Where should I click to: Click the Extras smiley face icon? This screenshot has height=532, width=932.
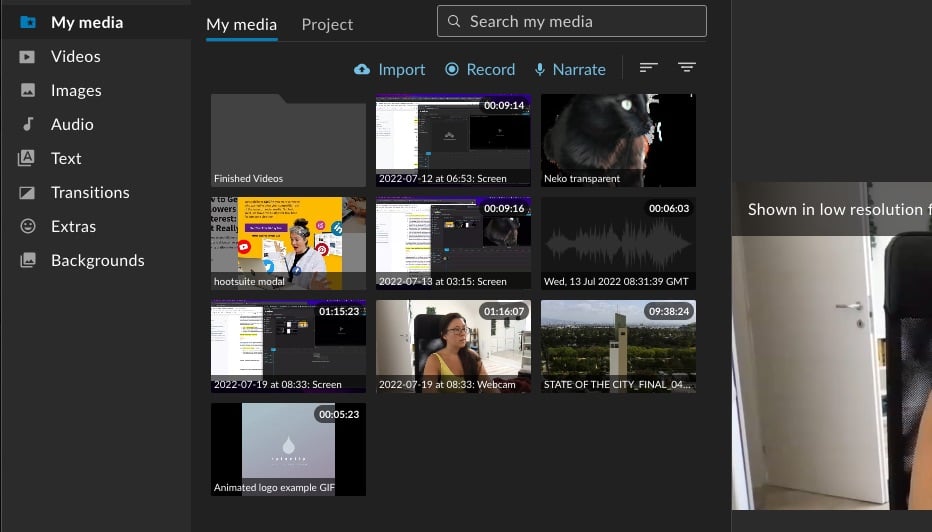[x=28, y=226]
